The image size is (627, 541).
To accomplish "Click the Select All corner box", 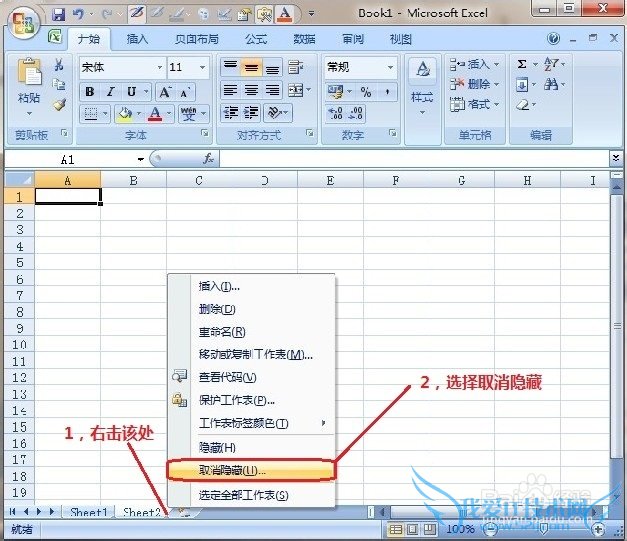I will pos(20,180).
